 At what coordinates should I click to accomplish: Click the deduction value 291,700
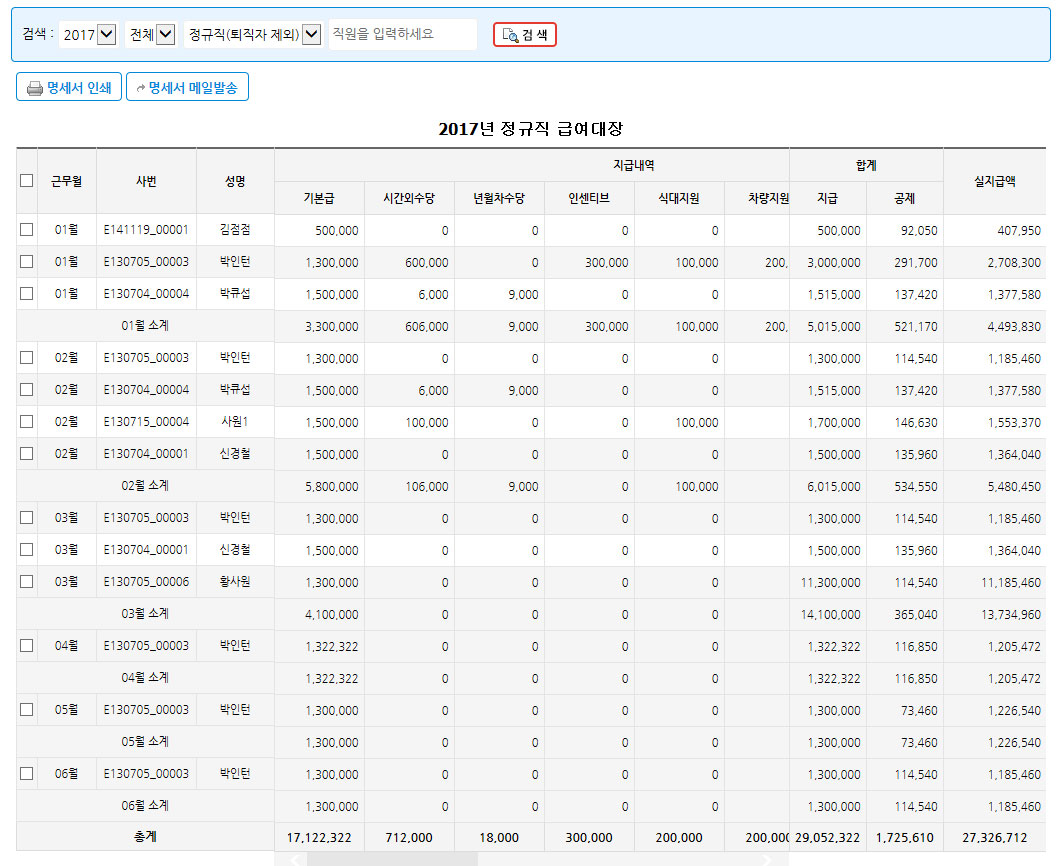click(916, 262)
